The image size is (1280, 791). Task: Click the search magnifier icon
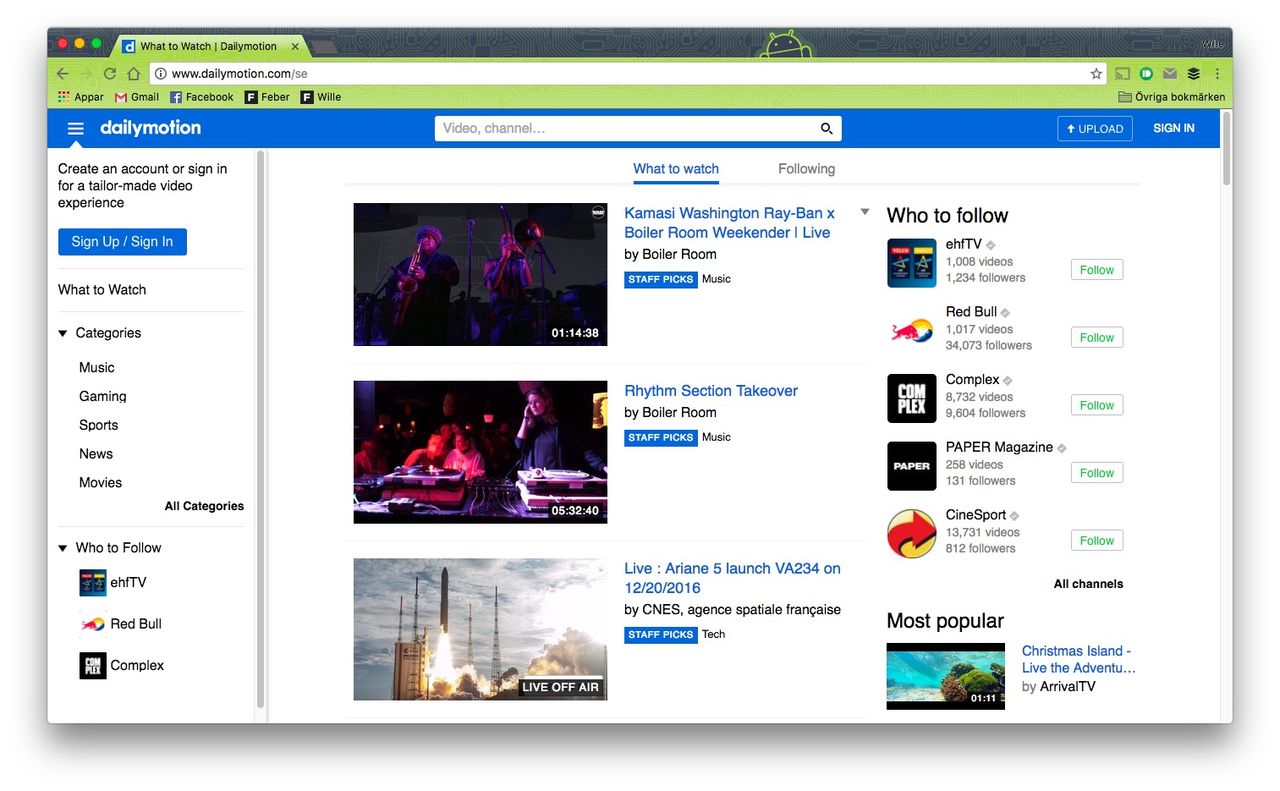coord(827,128)
